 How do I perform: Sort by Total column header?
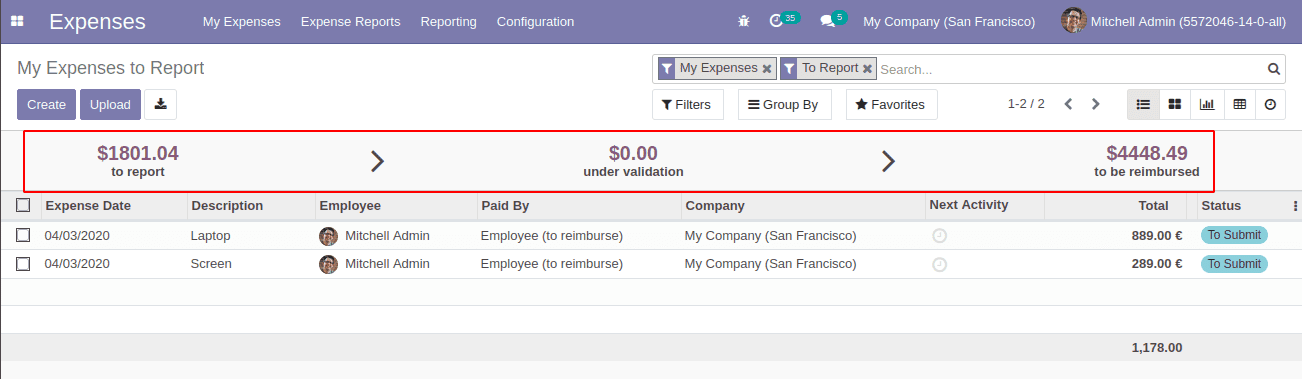(1153, 206)
